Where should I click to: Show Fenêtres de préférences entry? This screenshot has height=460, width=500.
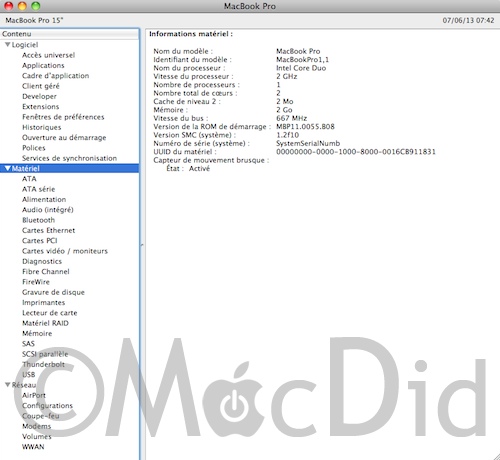click(x=63, y=117)
